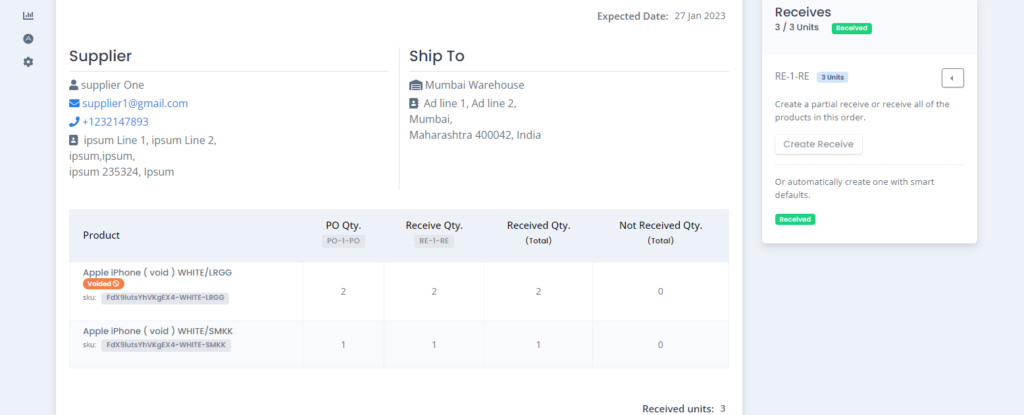
Task: Click the circular up-arrow sidebar icon
Action: point(28,39)
